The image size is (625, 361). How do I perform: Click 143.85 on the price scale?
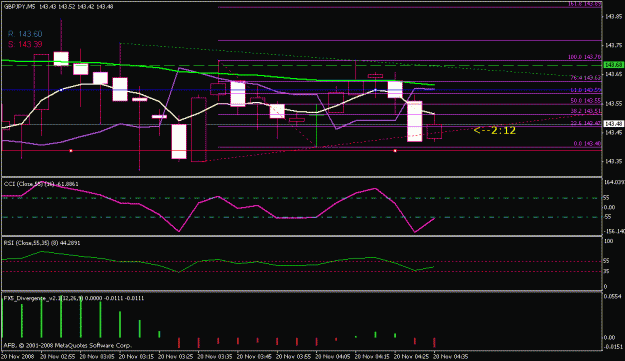point(614,17)
